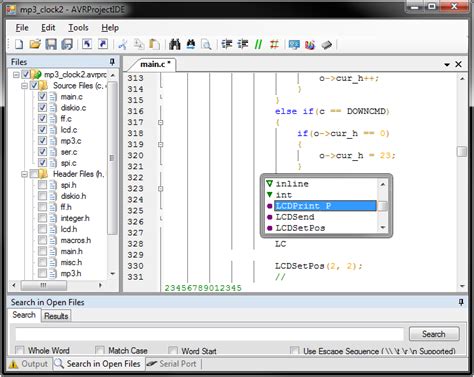Close the main.c editor tab with the X
The height and width of the screenshot is (377, 474).
point(459,64)
